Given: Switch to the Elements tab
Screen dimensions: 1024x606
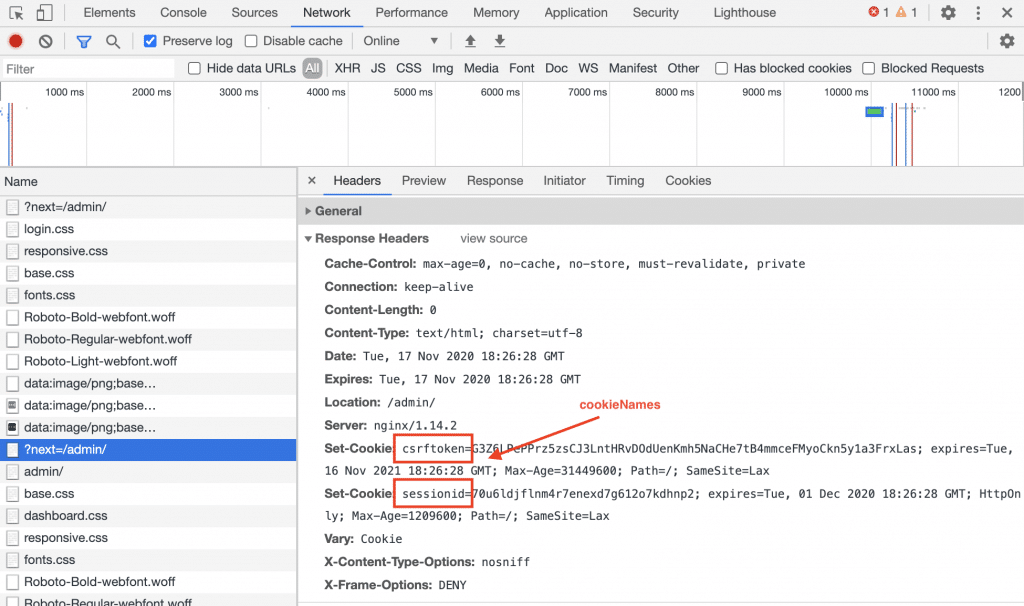Looking at the screenshot, I should click(x=109, y=12).
